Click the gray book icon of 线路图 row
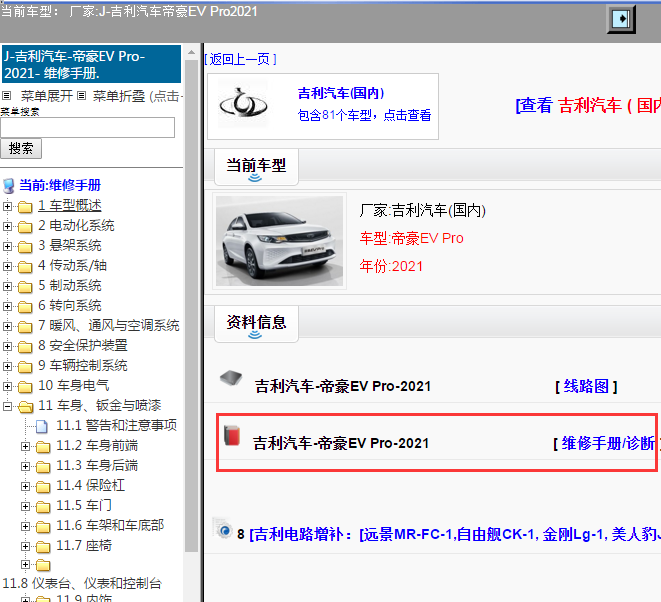 pyautogui.click(x=231, y=378)
